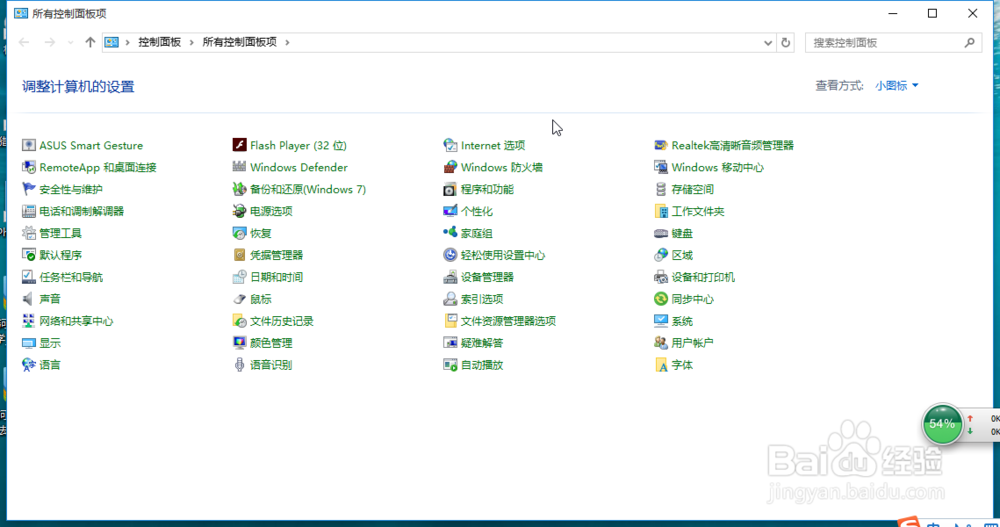Click the search magnifier icon
This screenshot has height=527, width=1000.
coord(969,43)
